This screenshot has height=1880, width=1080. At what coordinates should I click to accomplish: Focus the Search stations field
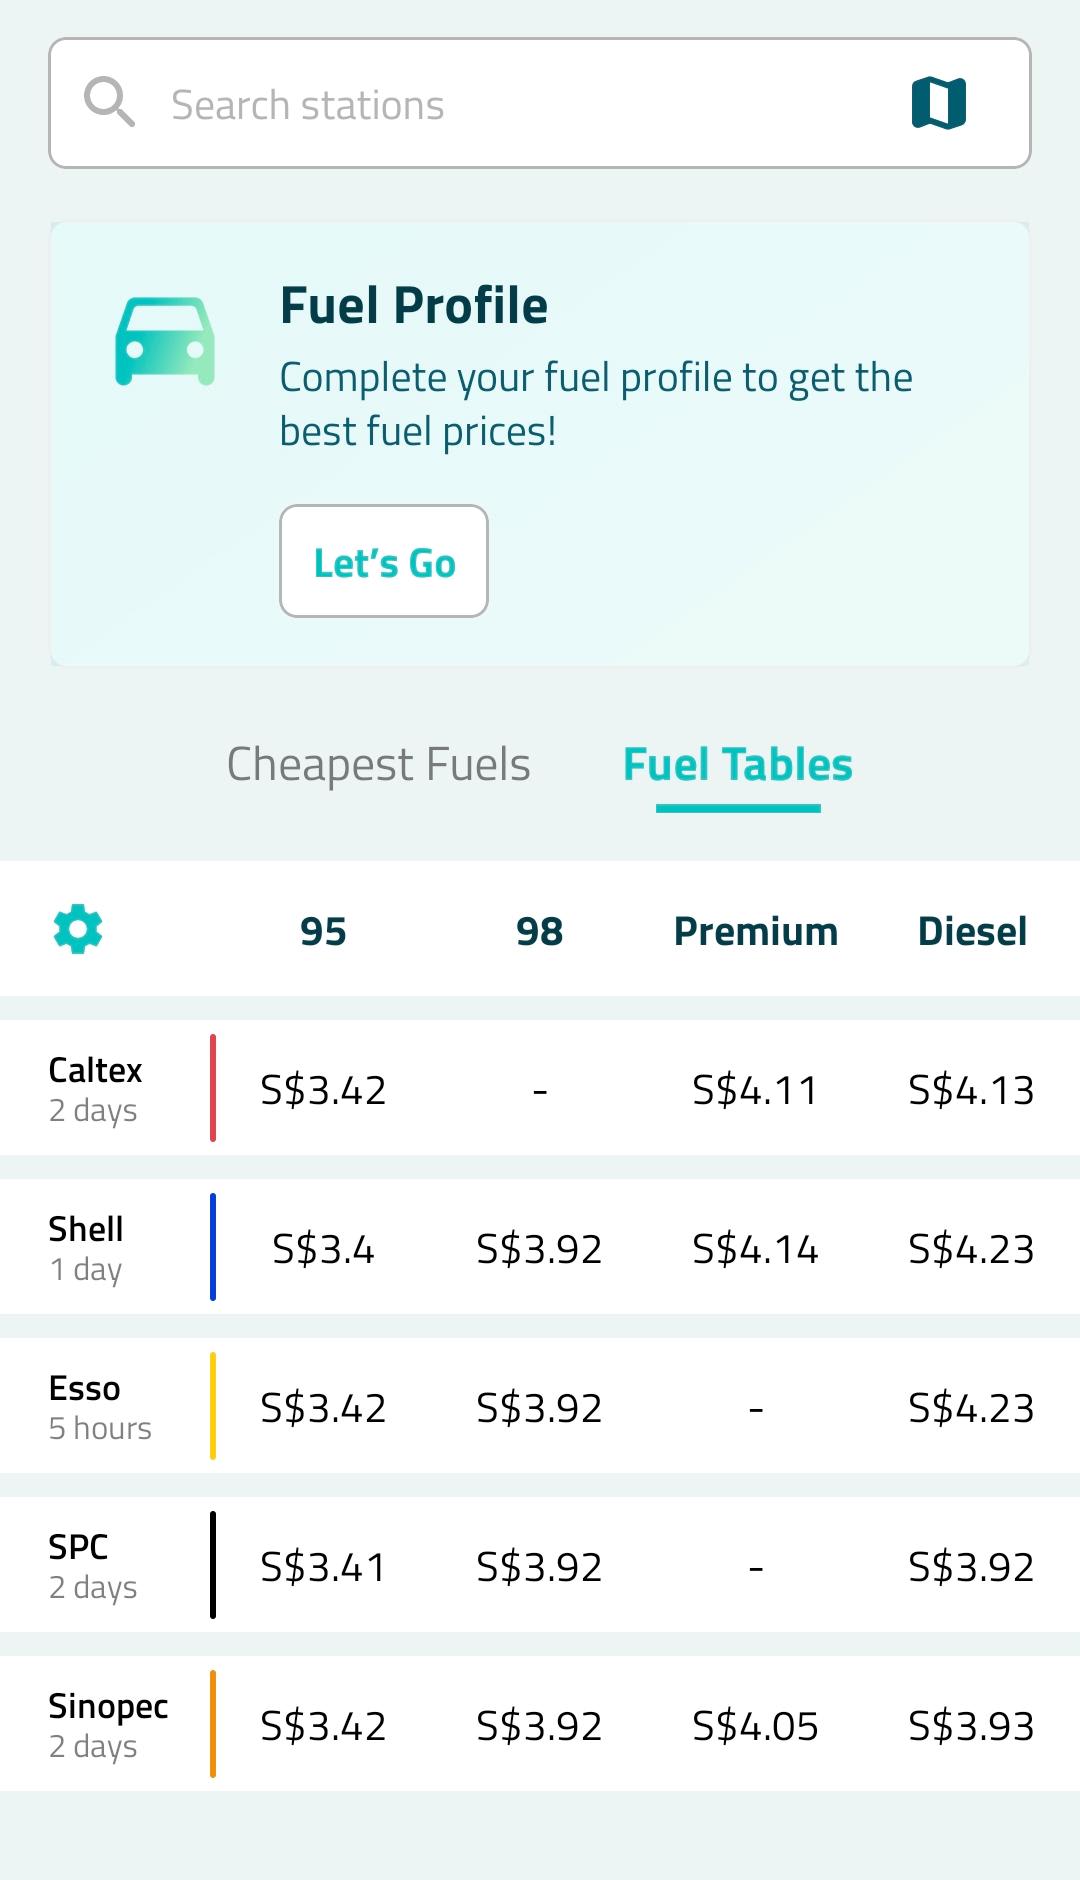(540, 103)
